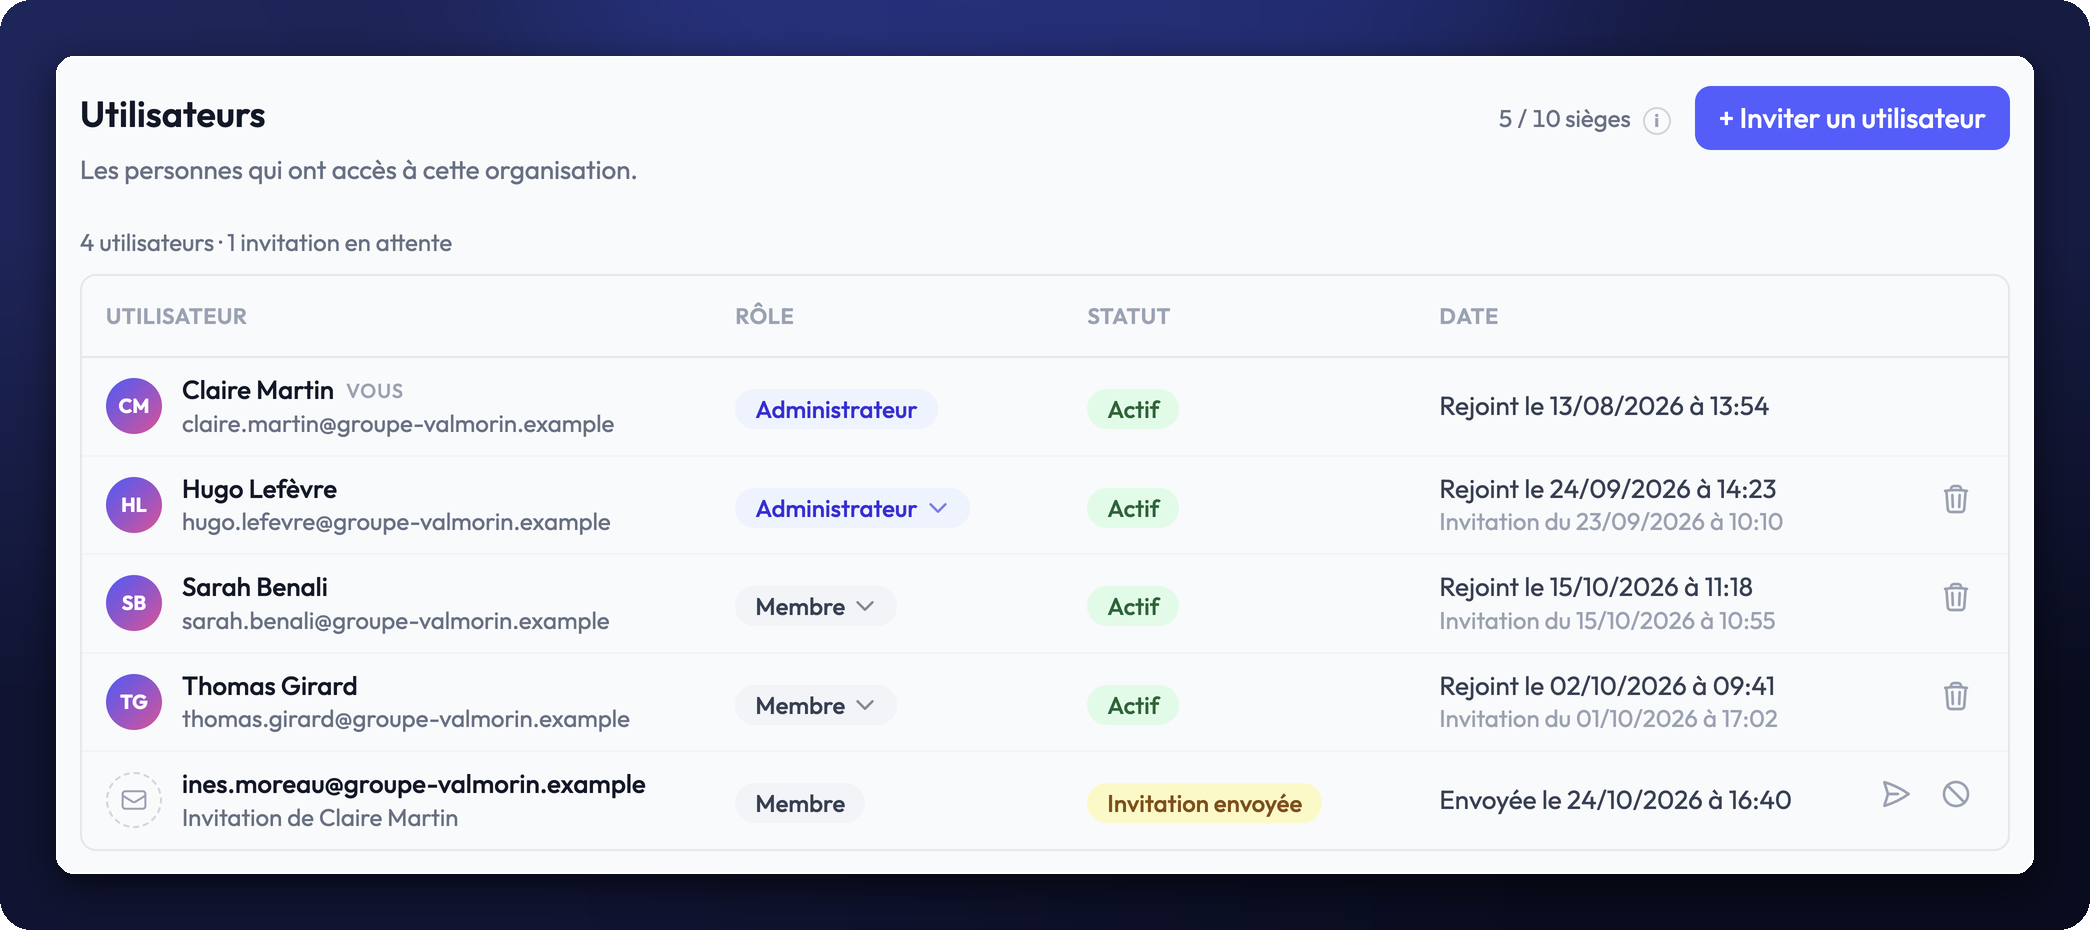Change Thomas Girard's Membre role dropdown
2090x930 pixels.
tap(815, 705)
